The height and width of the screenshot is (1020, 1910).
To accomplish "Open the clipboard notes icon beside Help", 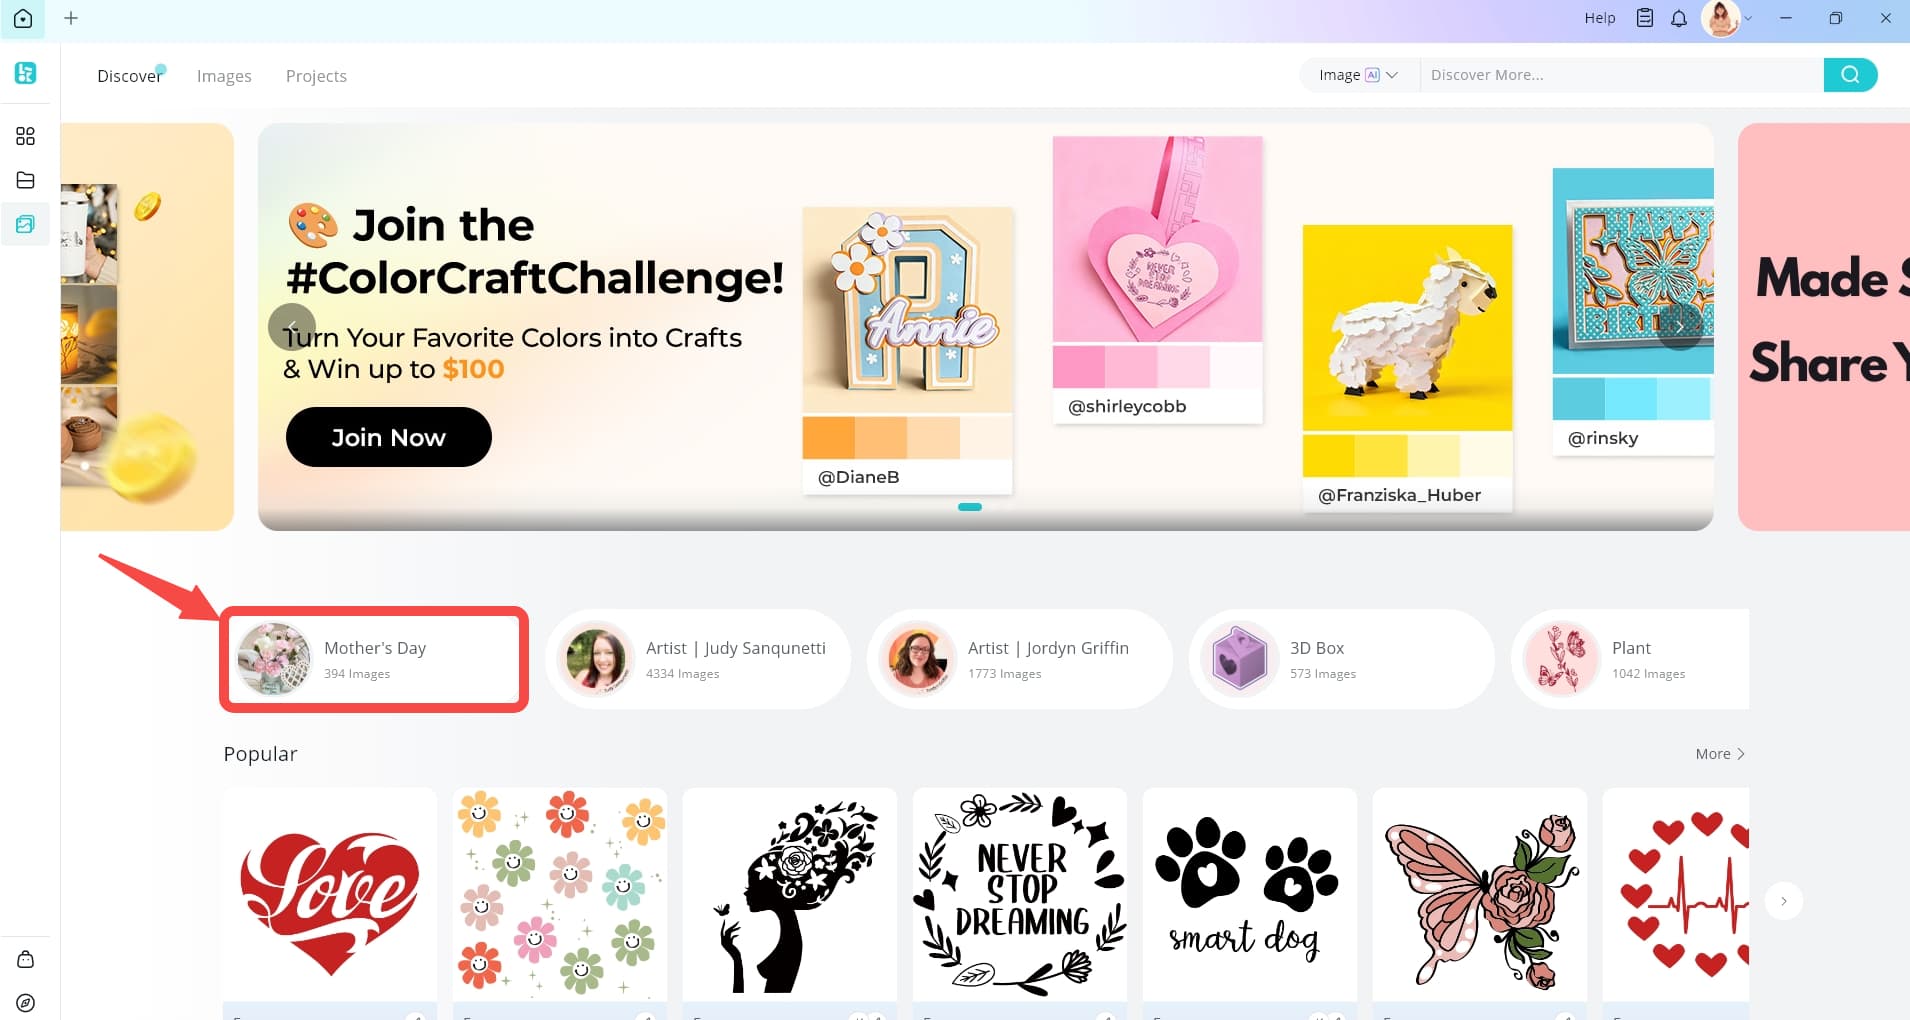I will click(1645, 18).
